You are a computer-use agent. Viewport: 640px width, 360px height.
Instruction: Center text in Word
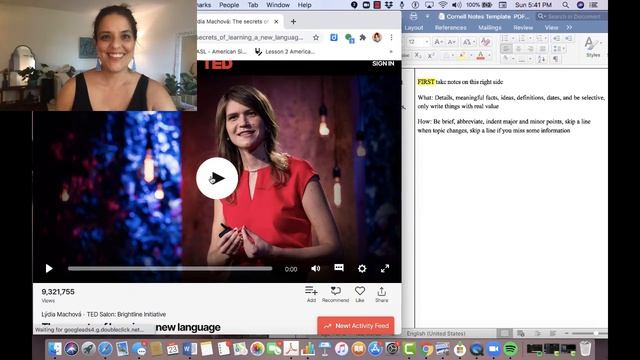pyautogui.click(x=518, y=49)
